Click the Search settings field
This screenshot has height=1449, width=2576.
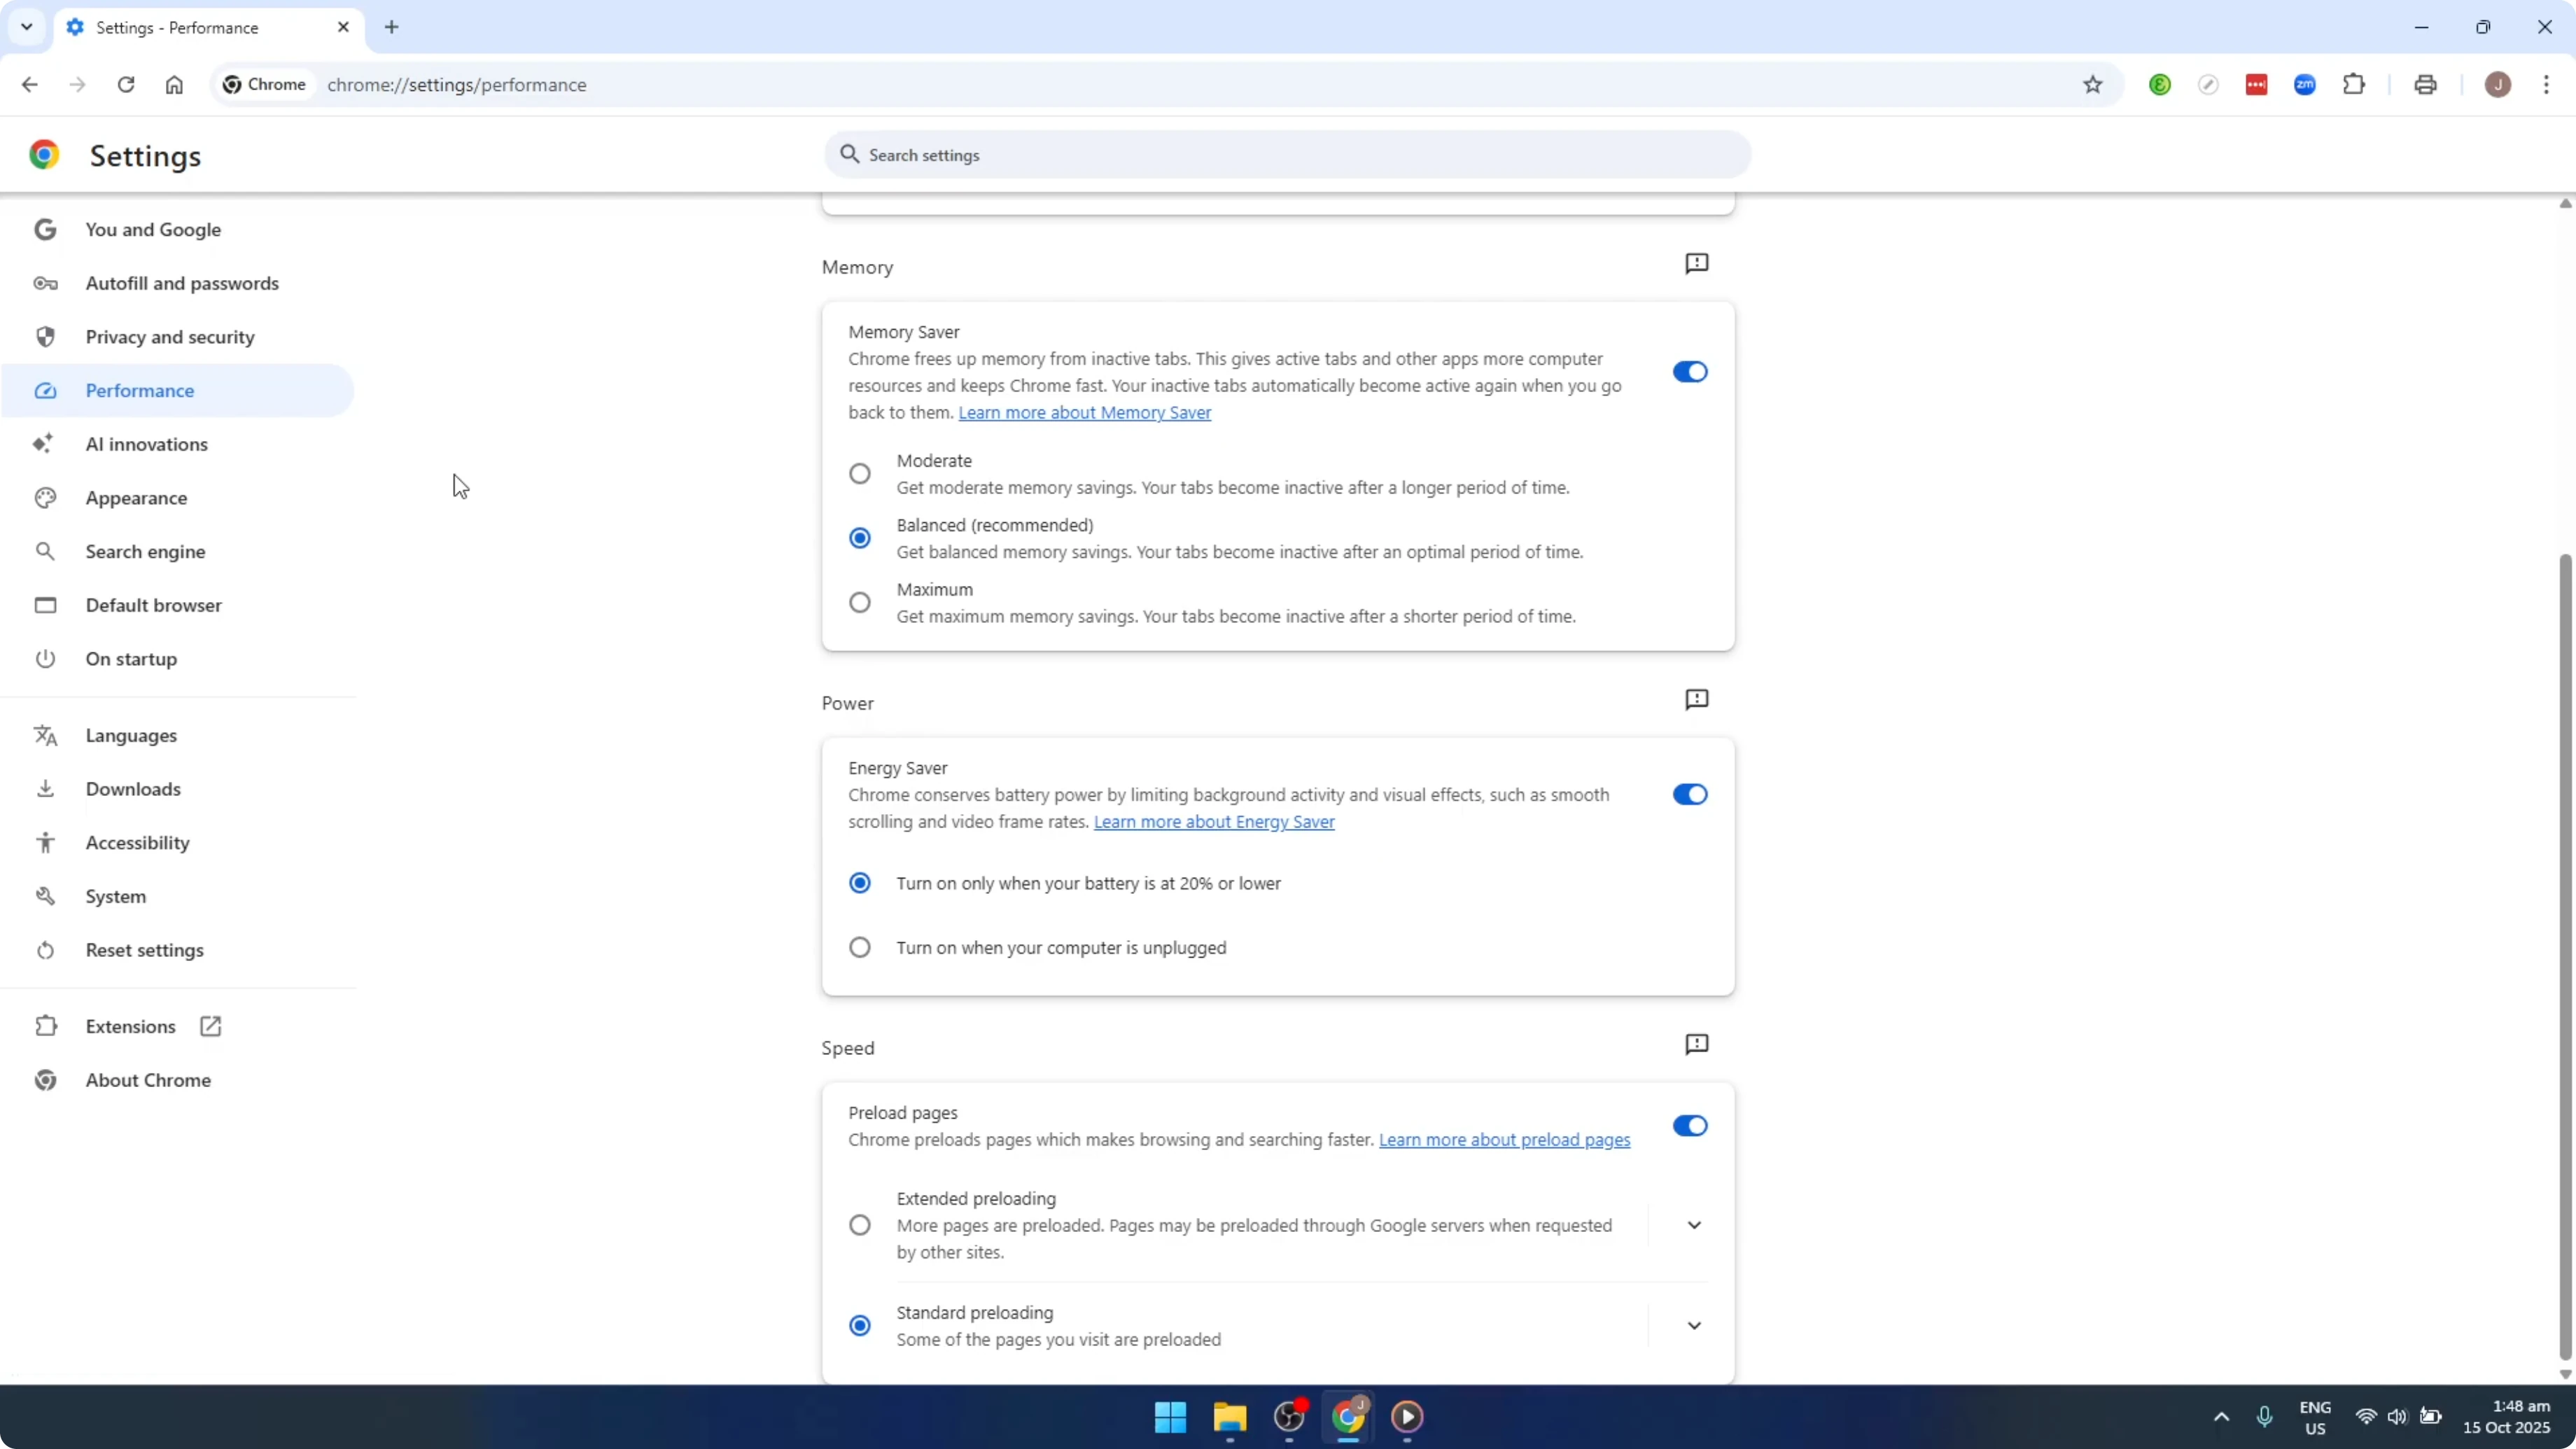coord(1288,155)
